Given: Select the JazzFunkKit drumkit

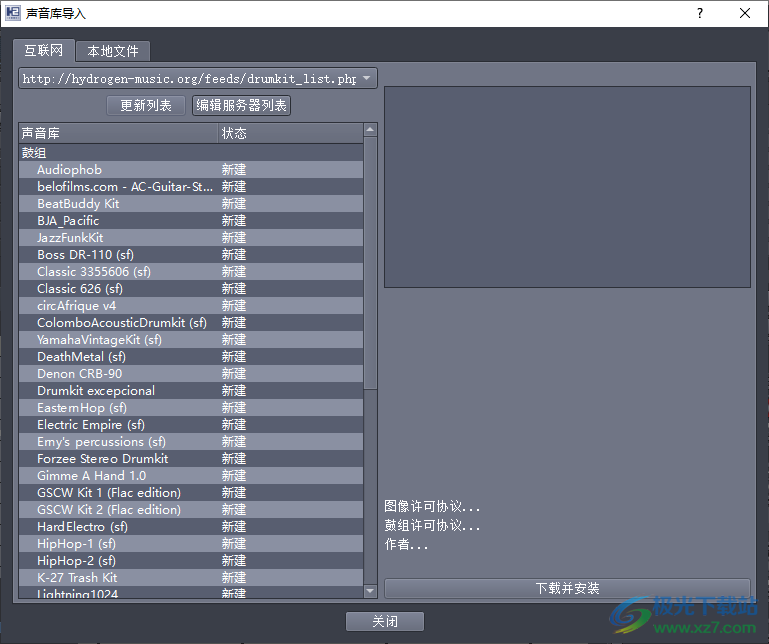Looking at the screenshot, I should [191, 238].
